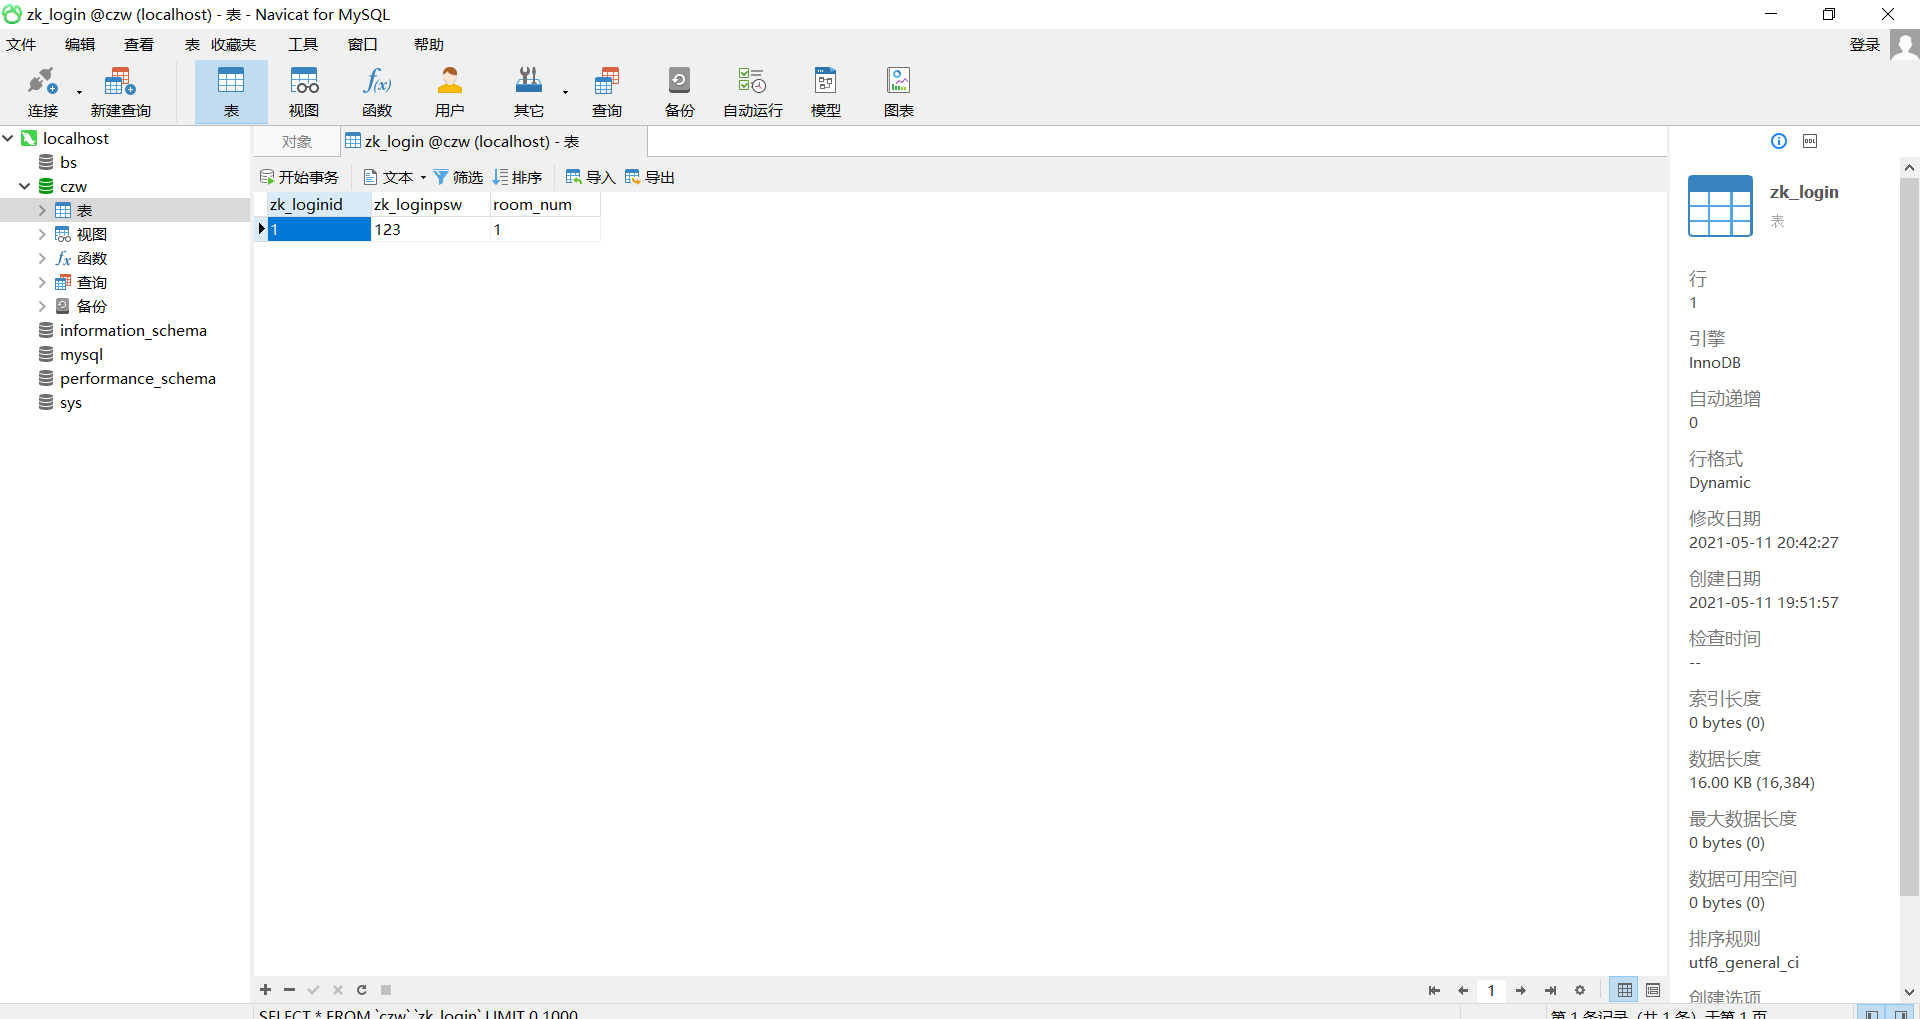Screen dimensions: 1920x1019
Task: Expand the 函数 node under czw
Action: pyautogui.click(x=42, y=258)
